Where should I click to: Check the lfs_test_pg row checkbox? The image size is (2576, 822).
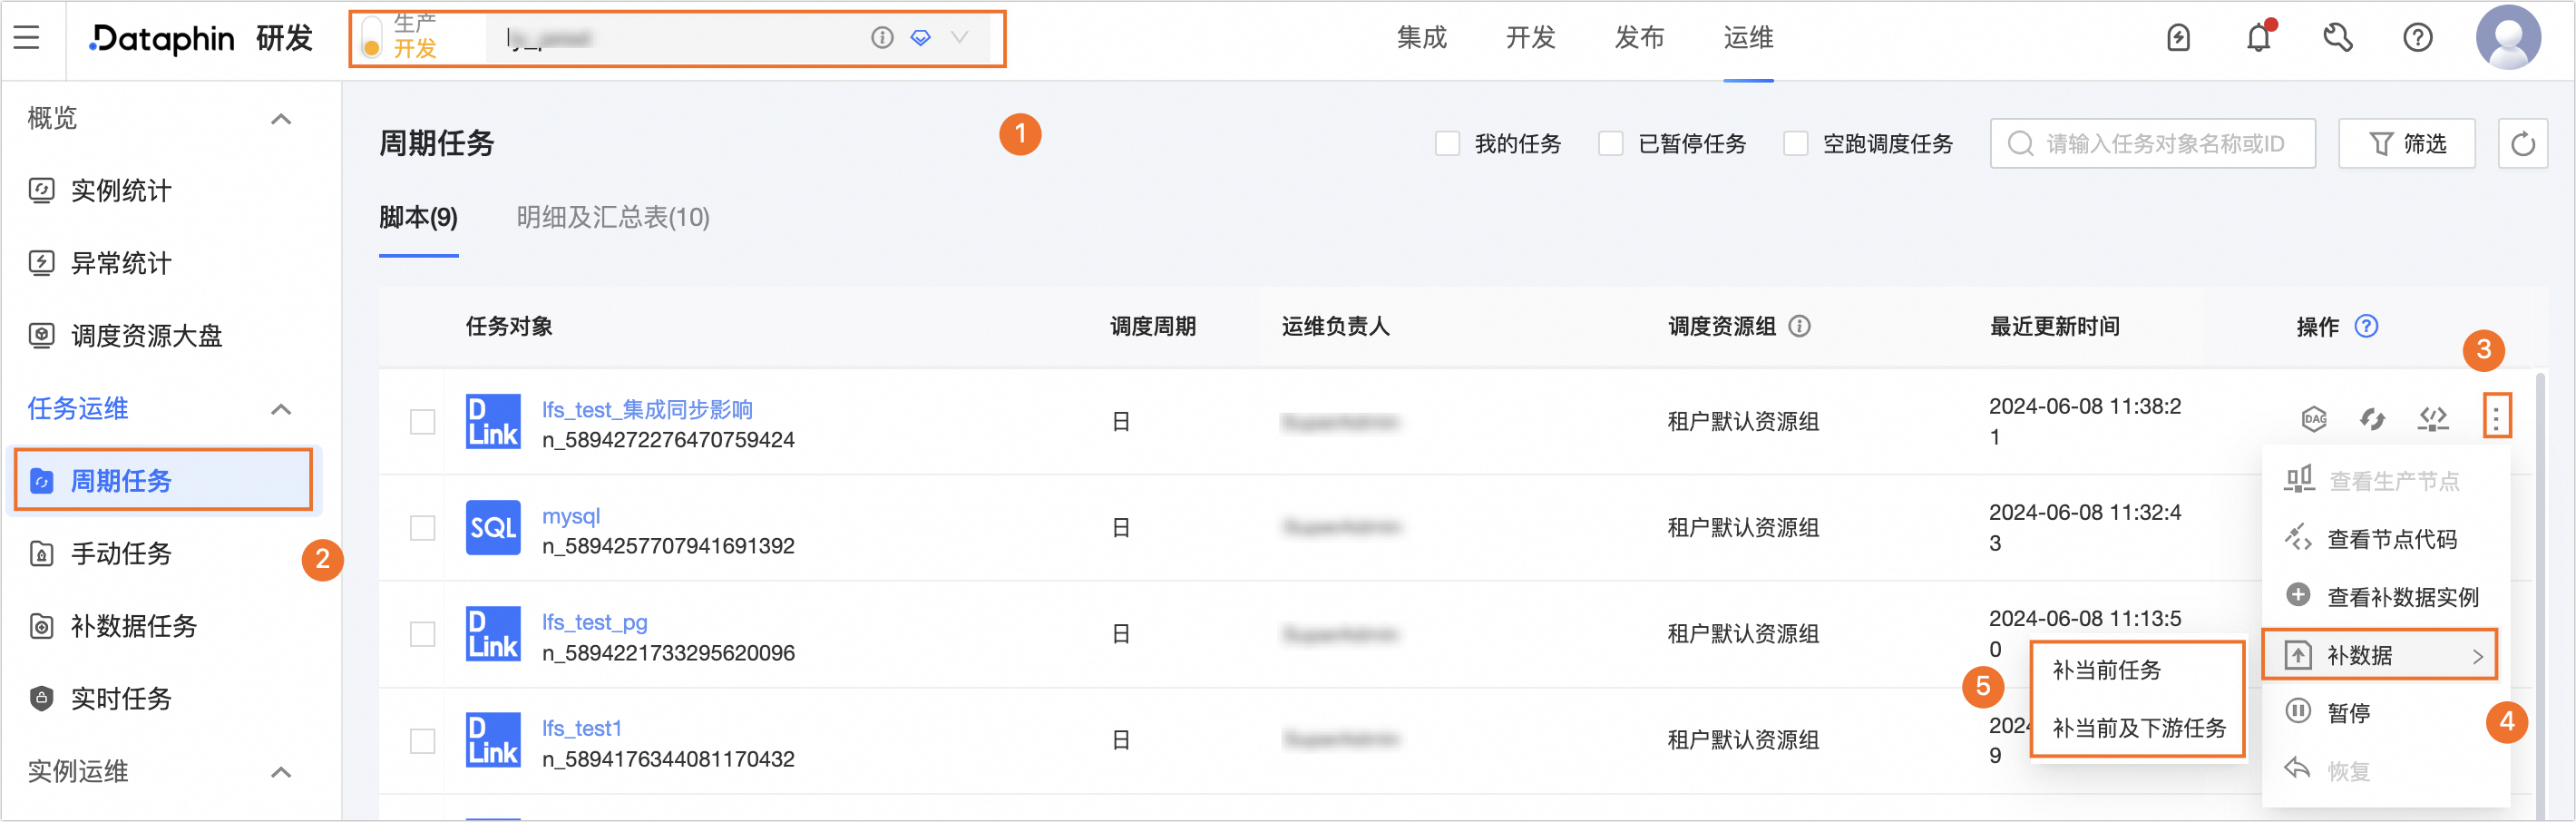click(x=422, y=634)
